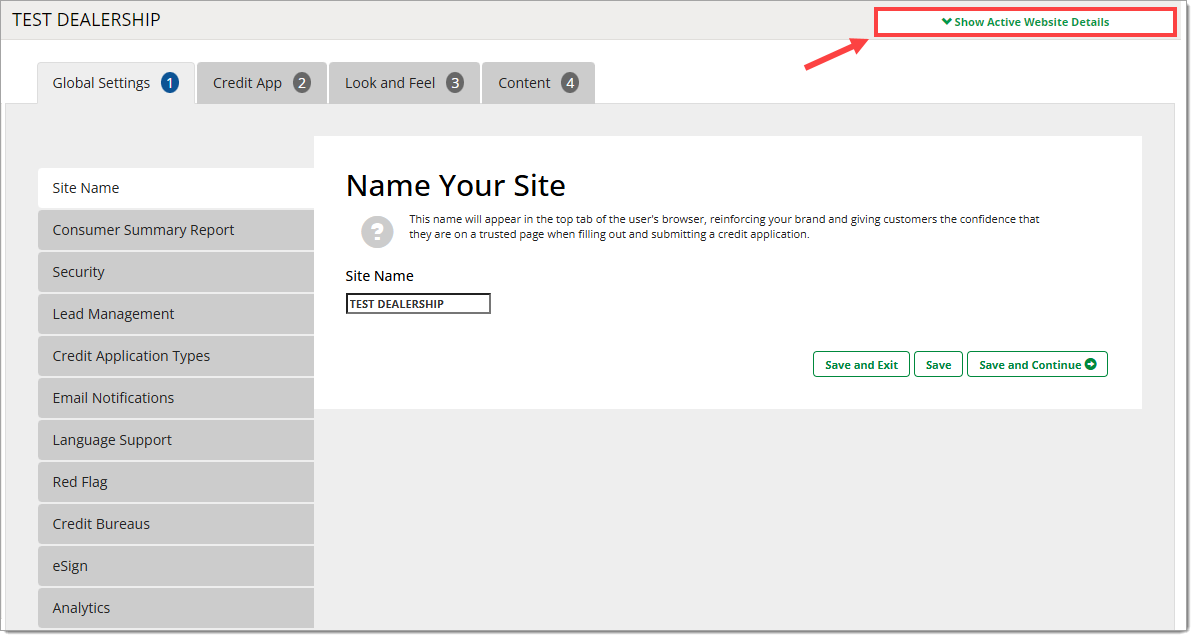Select Credit Bureaus in sidebar
The height and width of the screenshot is (638, 1194).
click(x=175, y=524)
